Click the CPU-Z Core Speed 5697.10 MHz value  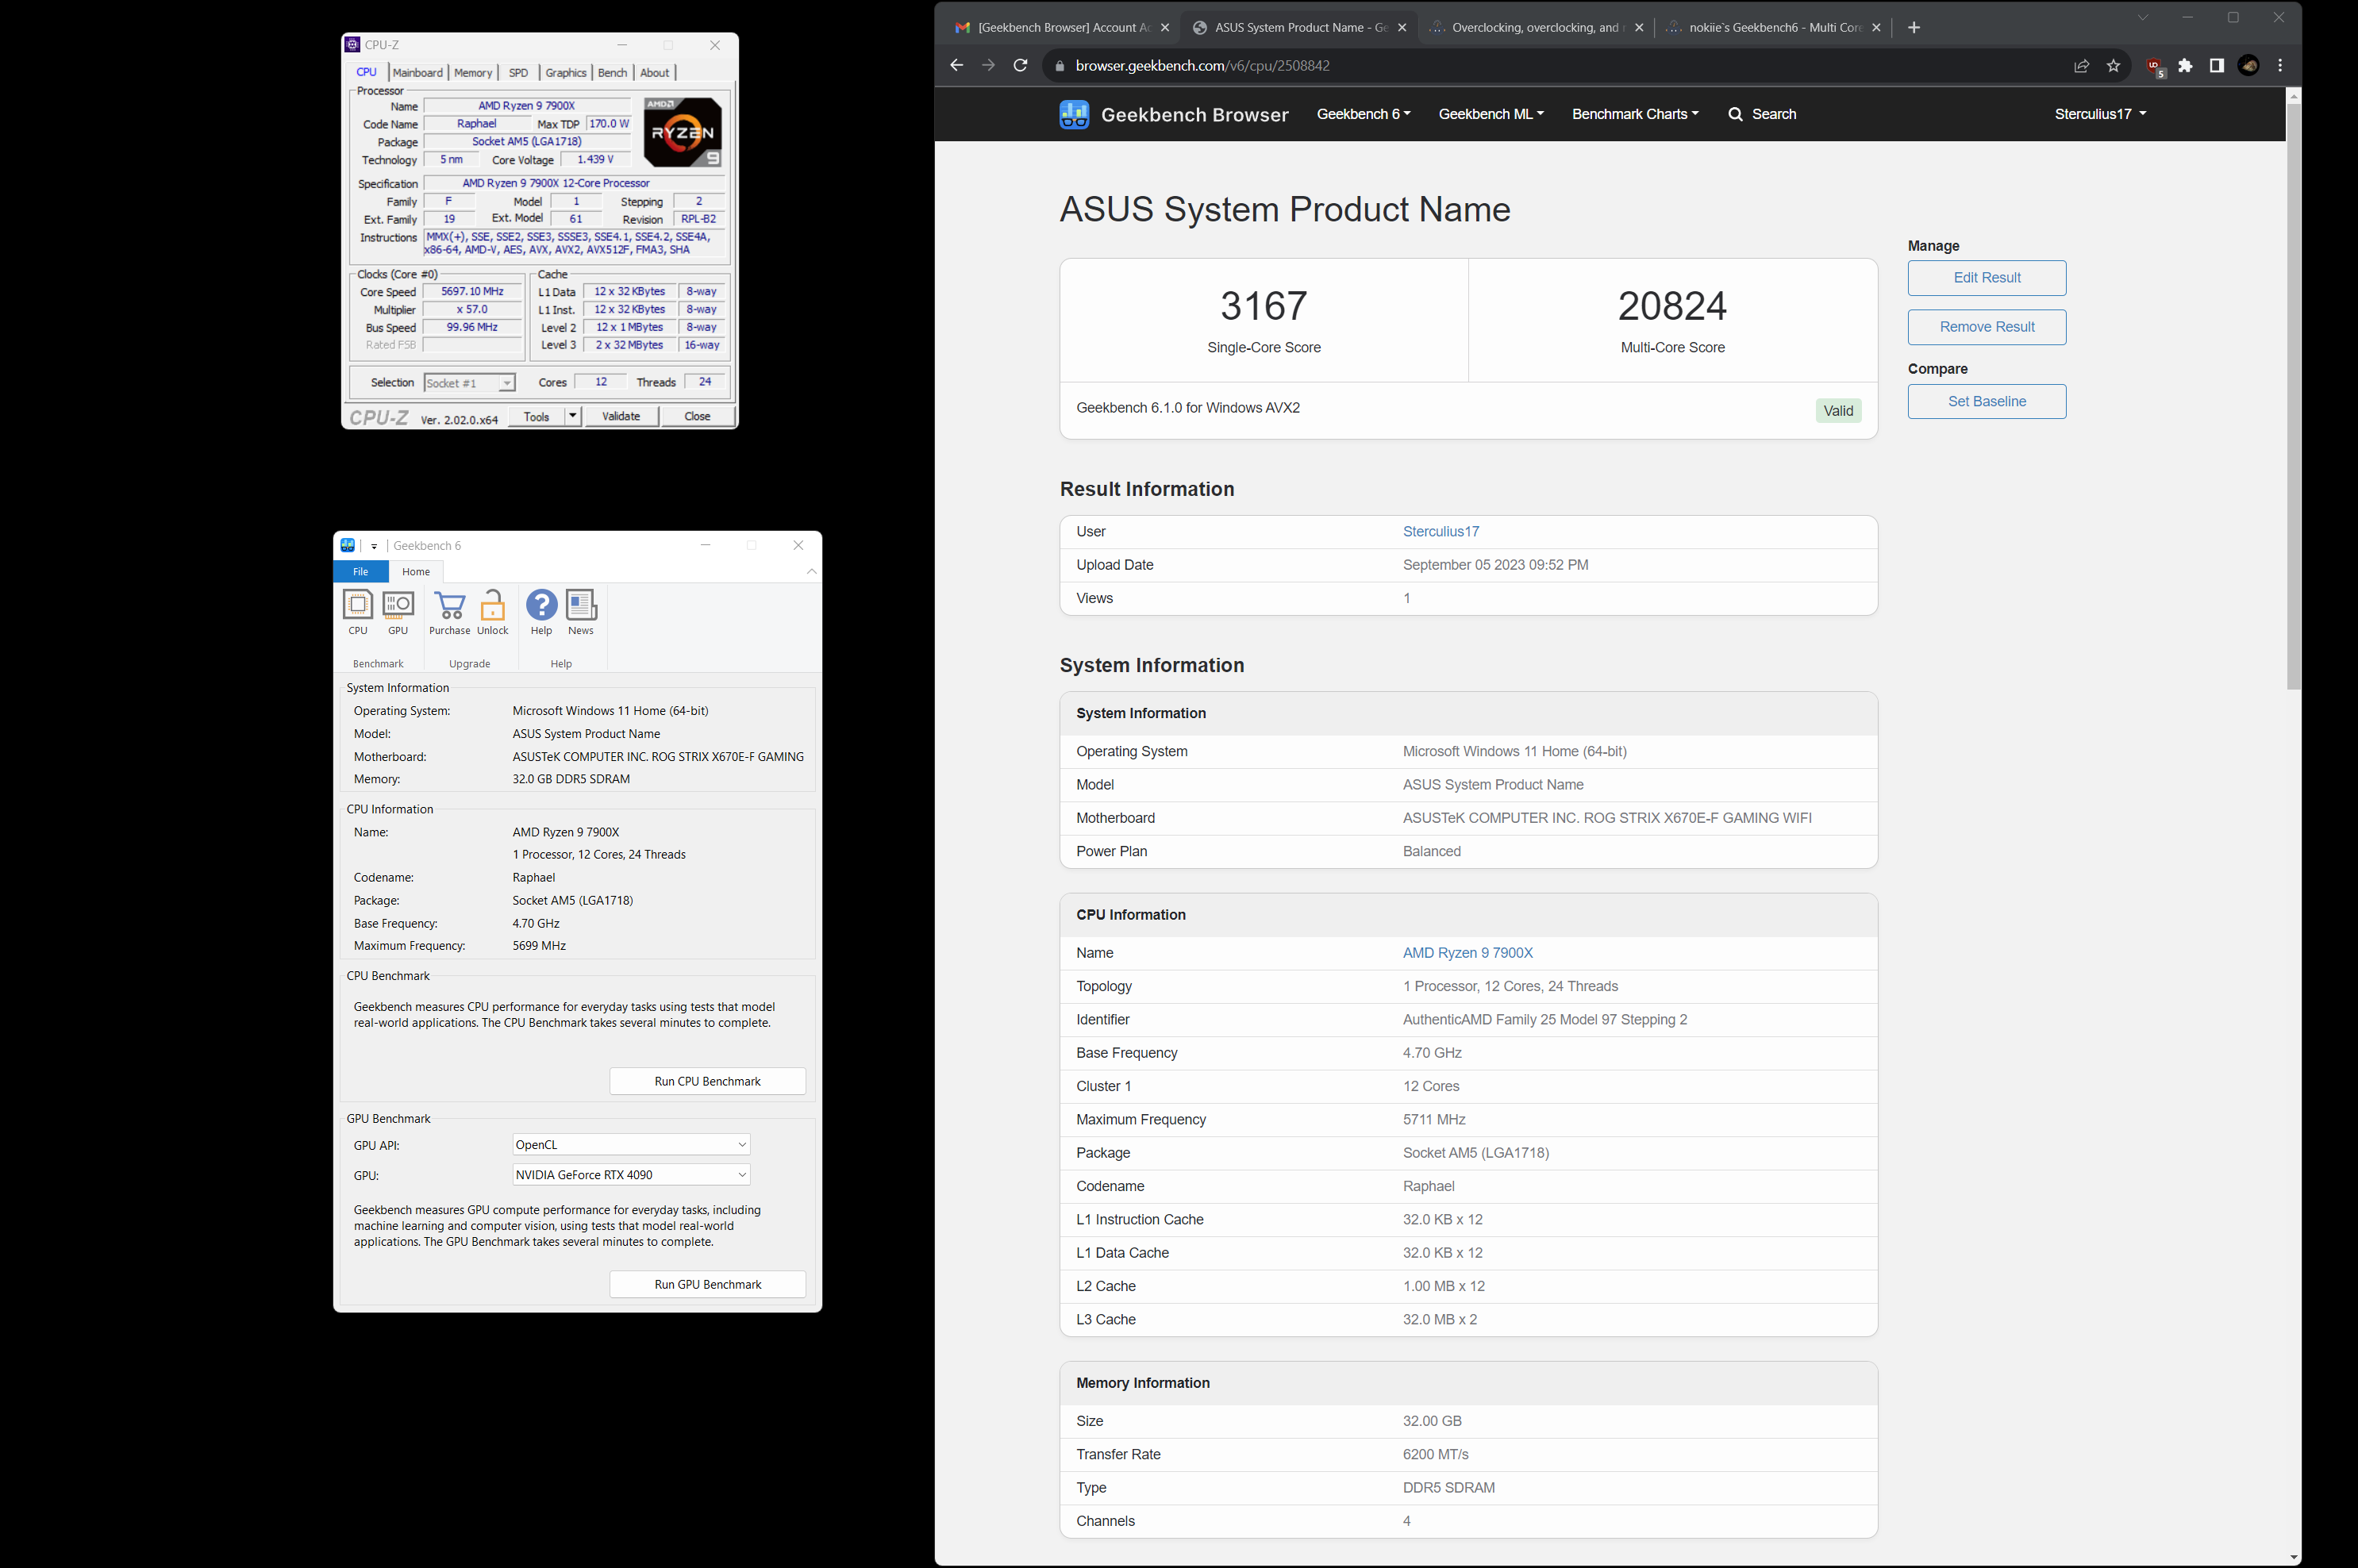tap(472, 291)
